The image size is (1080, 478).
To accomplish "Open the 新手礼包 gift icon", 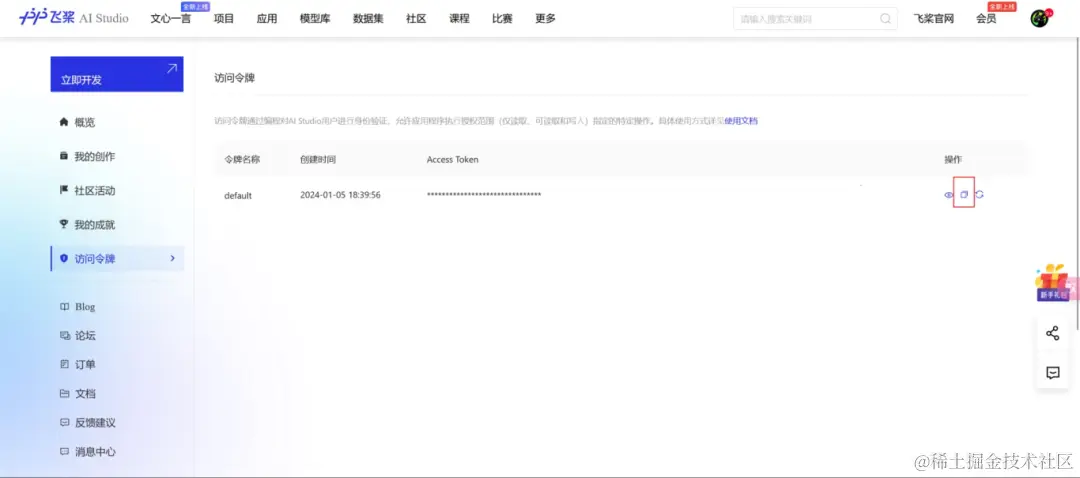I will 1054,282.
